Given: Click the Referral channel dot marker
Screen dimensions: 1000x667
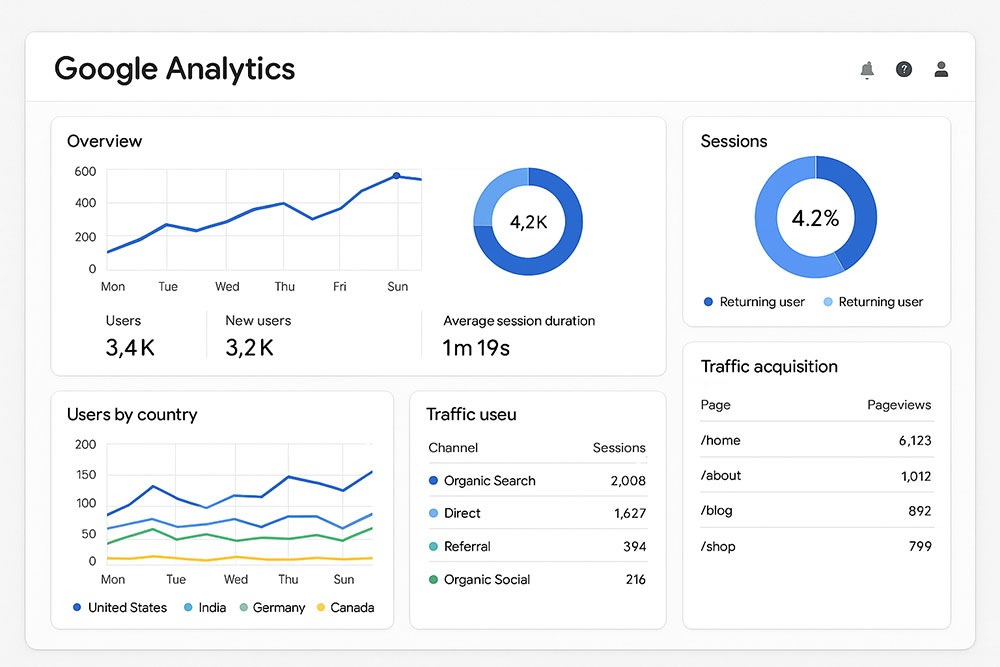Looking at the screenshot, I should click(x=433, y=547).
